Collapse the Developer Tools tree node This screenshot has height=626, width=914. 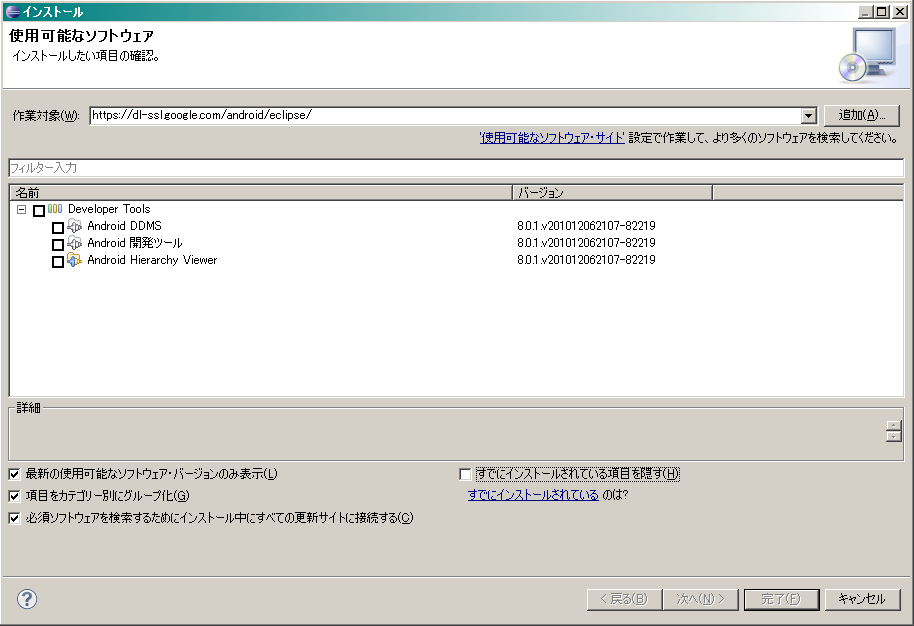click(x=21, y=210)
